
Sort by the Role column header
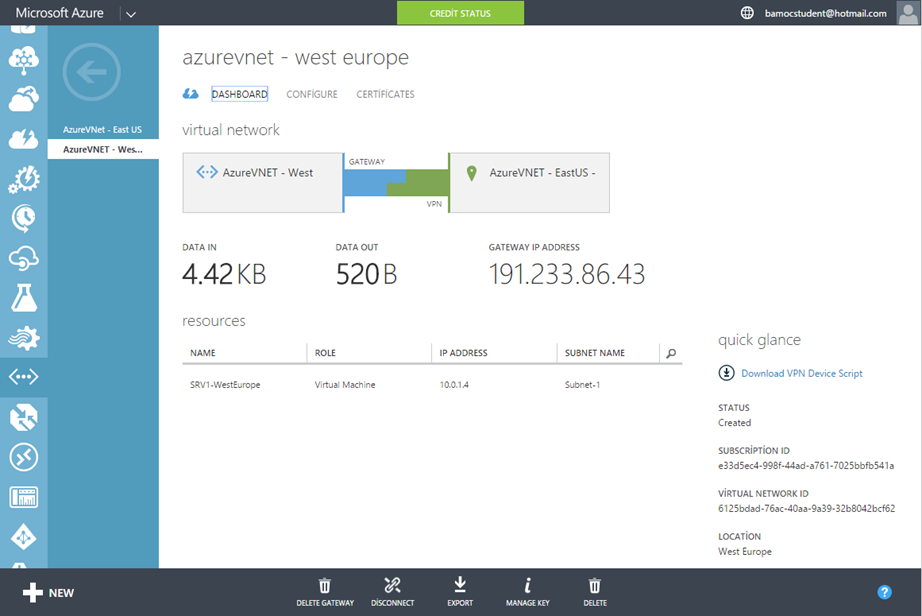click(x=325, y=353)
